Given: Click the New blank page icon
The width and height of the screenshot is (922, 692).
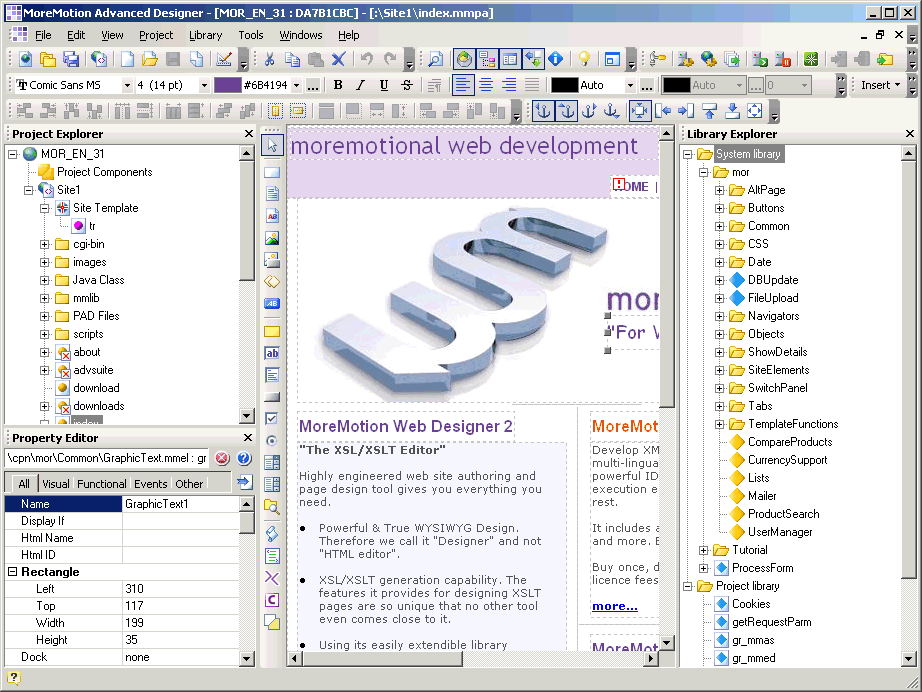Looking at the screenshot, I should click(127, 59).
